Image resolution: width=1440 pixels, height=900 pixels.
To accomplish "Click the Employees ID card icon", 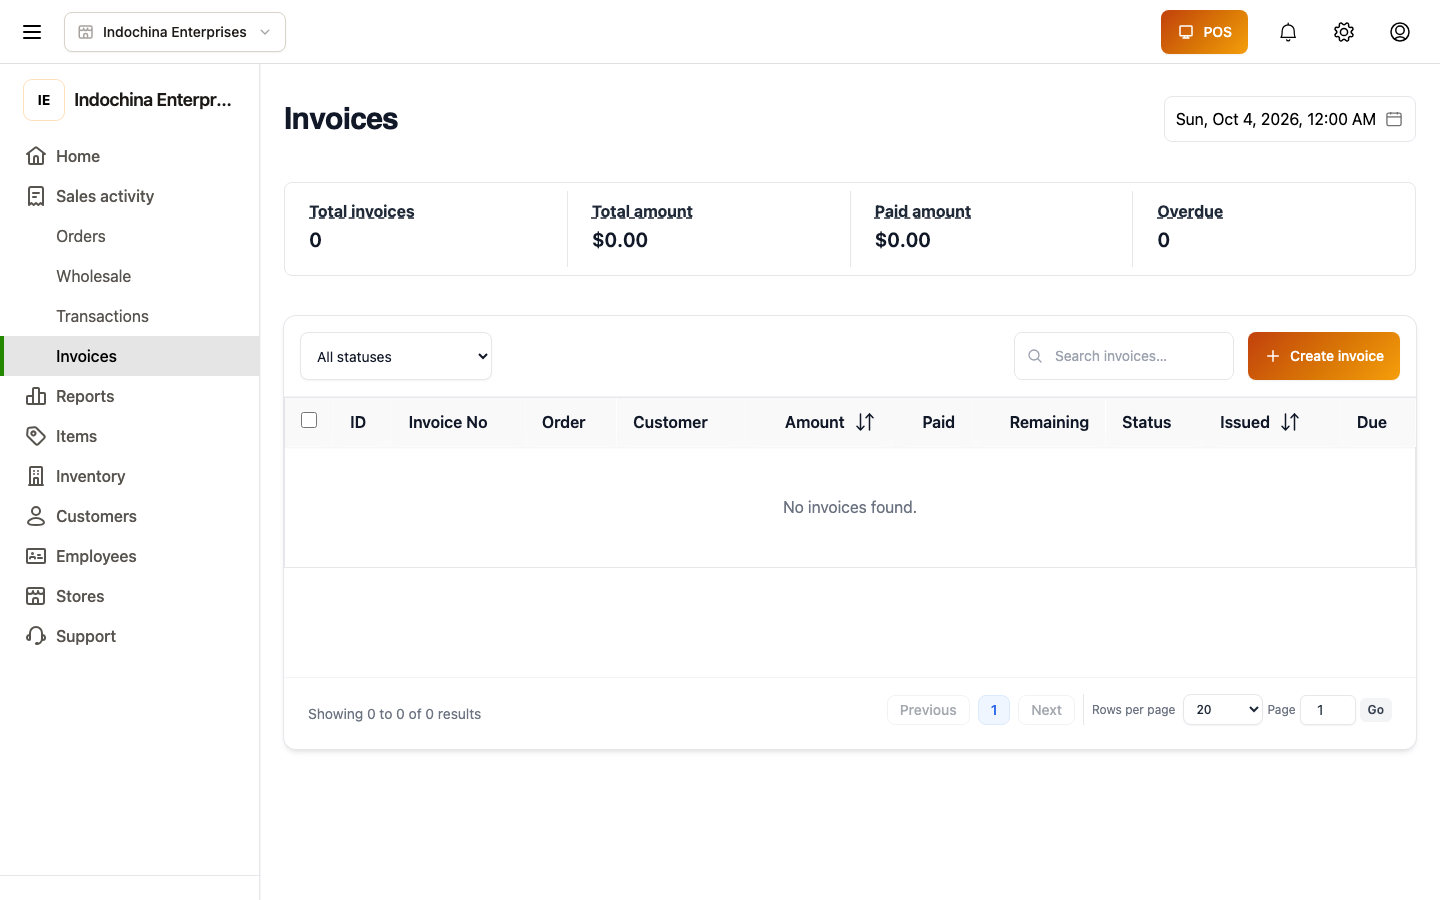I will point(36,556).
